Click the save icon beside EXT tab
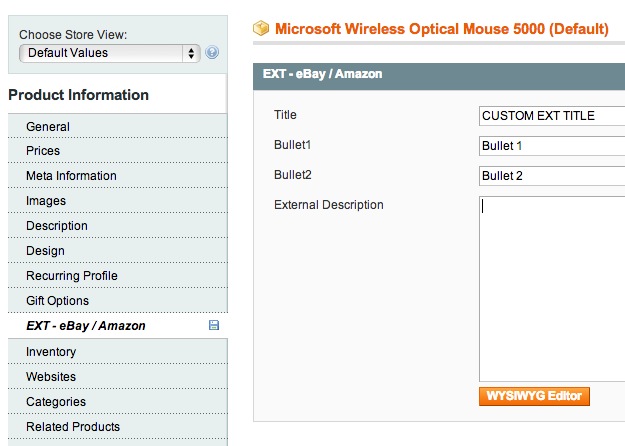The image size is (625, 446). coord(214,325)
